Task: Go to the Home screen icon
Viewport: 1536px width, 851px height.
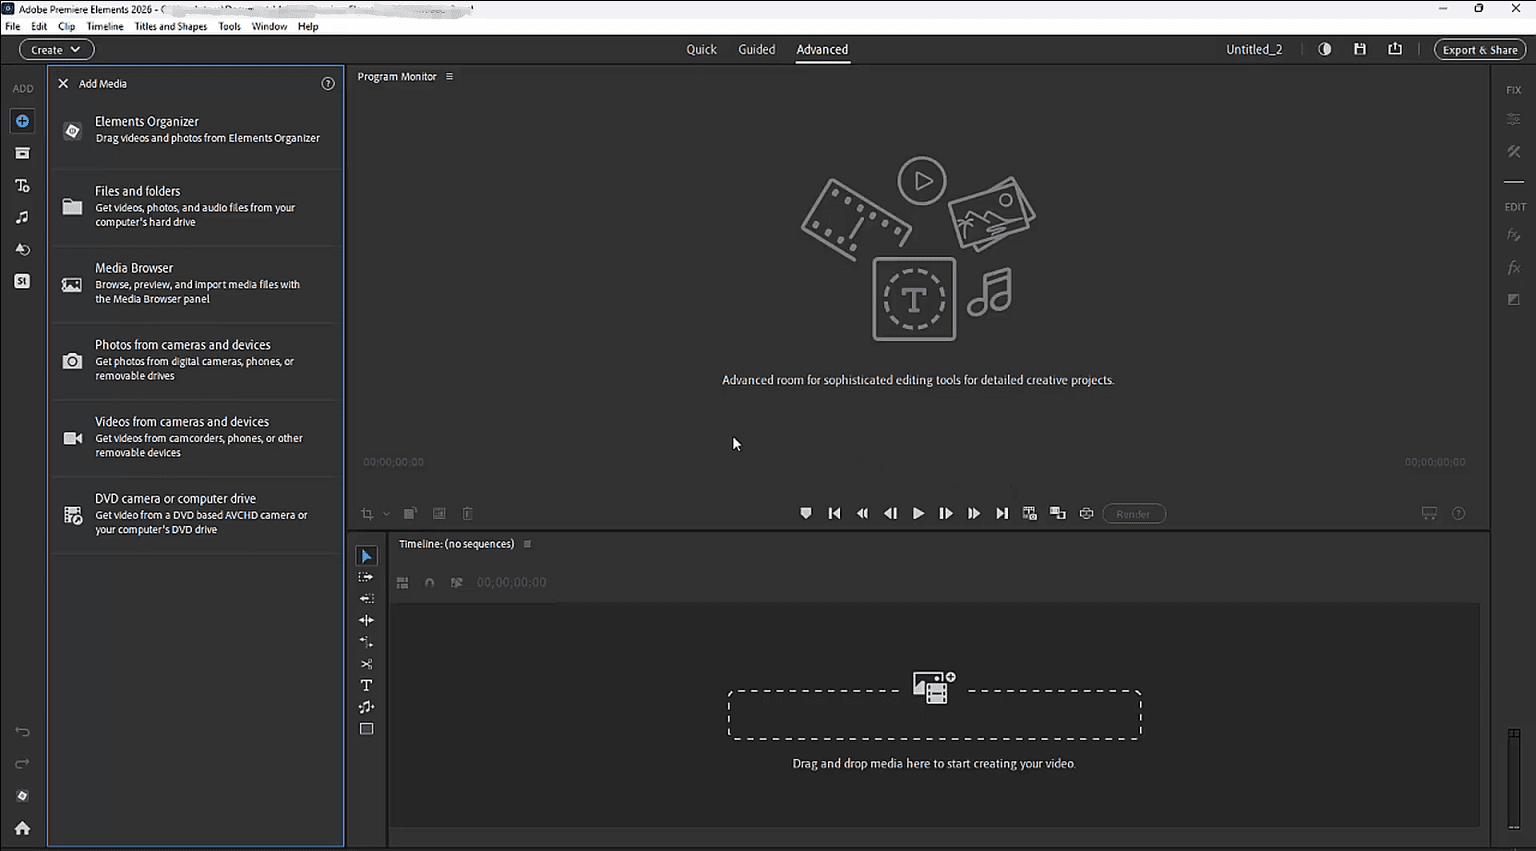Action: (22, 828)
